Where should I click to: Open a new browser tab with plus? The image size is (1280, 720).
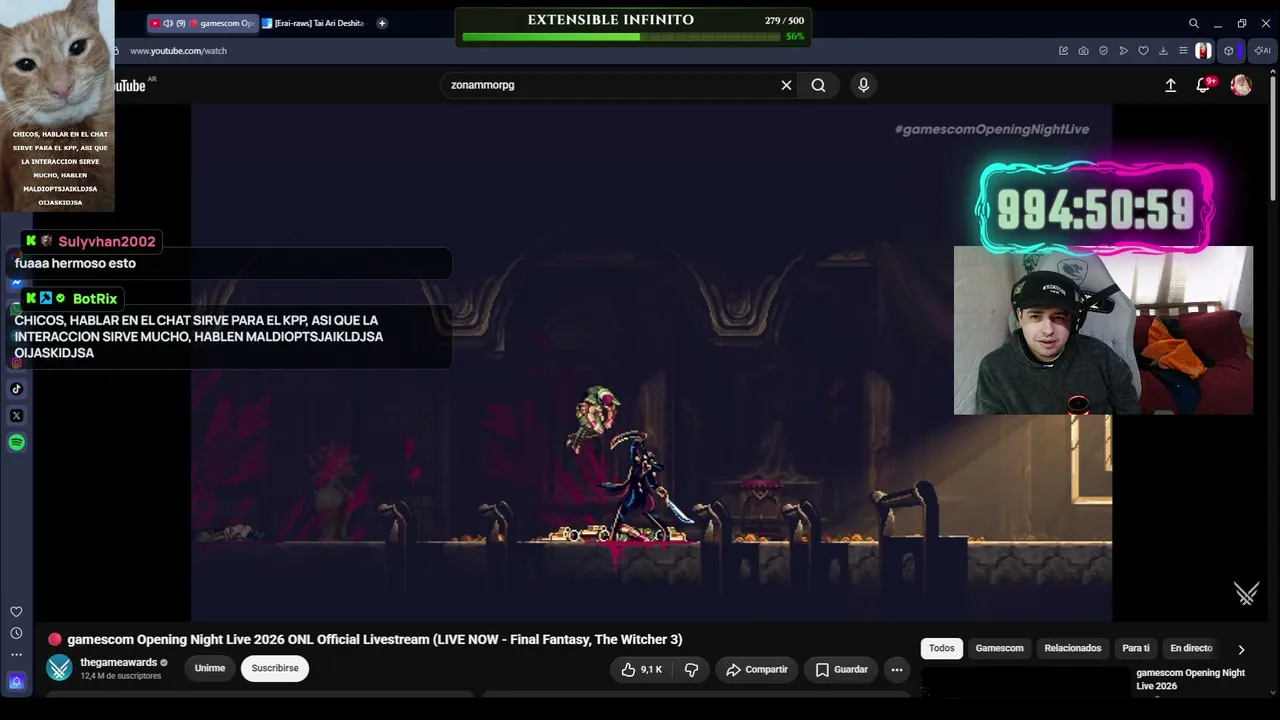(382, 23)
